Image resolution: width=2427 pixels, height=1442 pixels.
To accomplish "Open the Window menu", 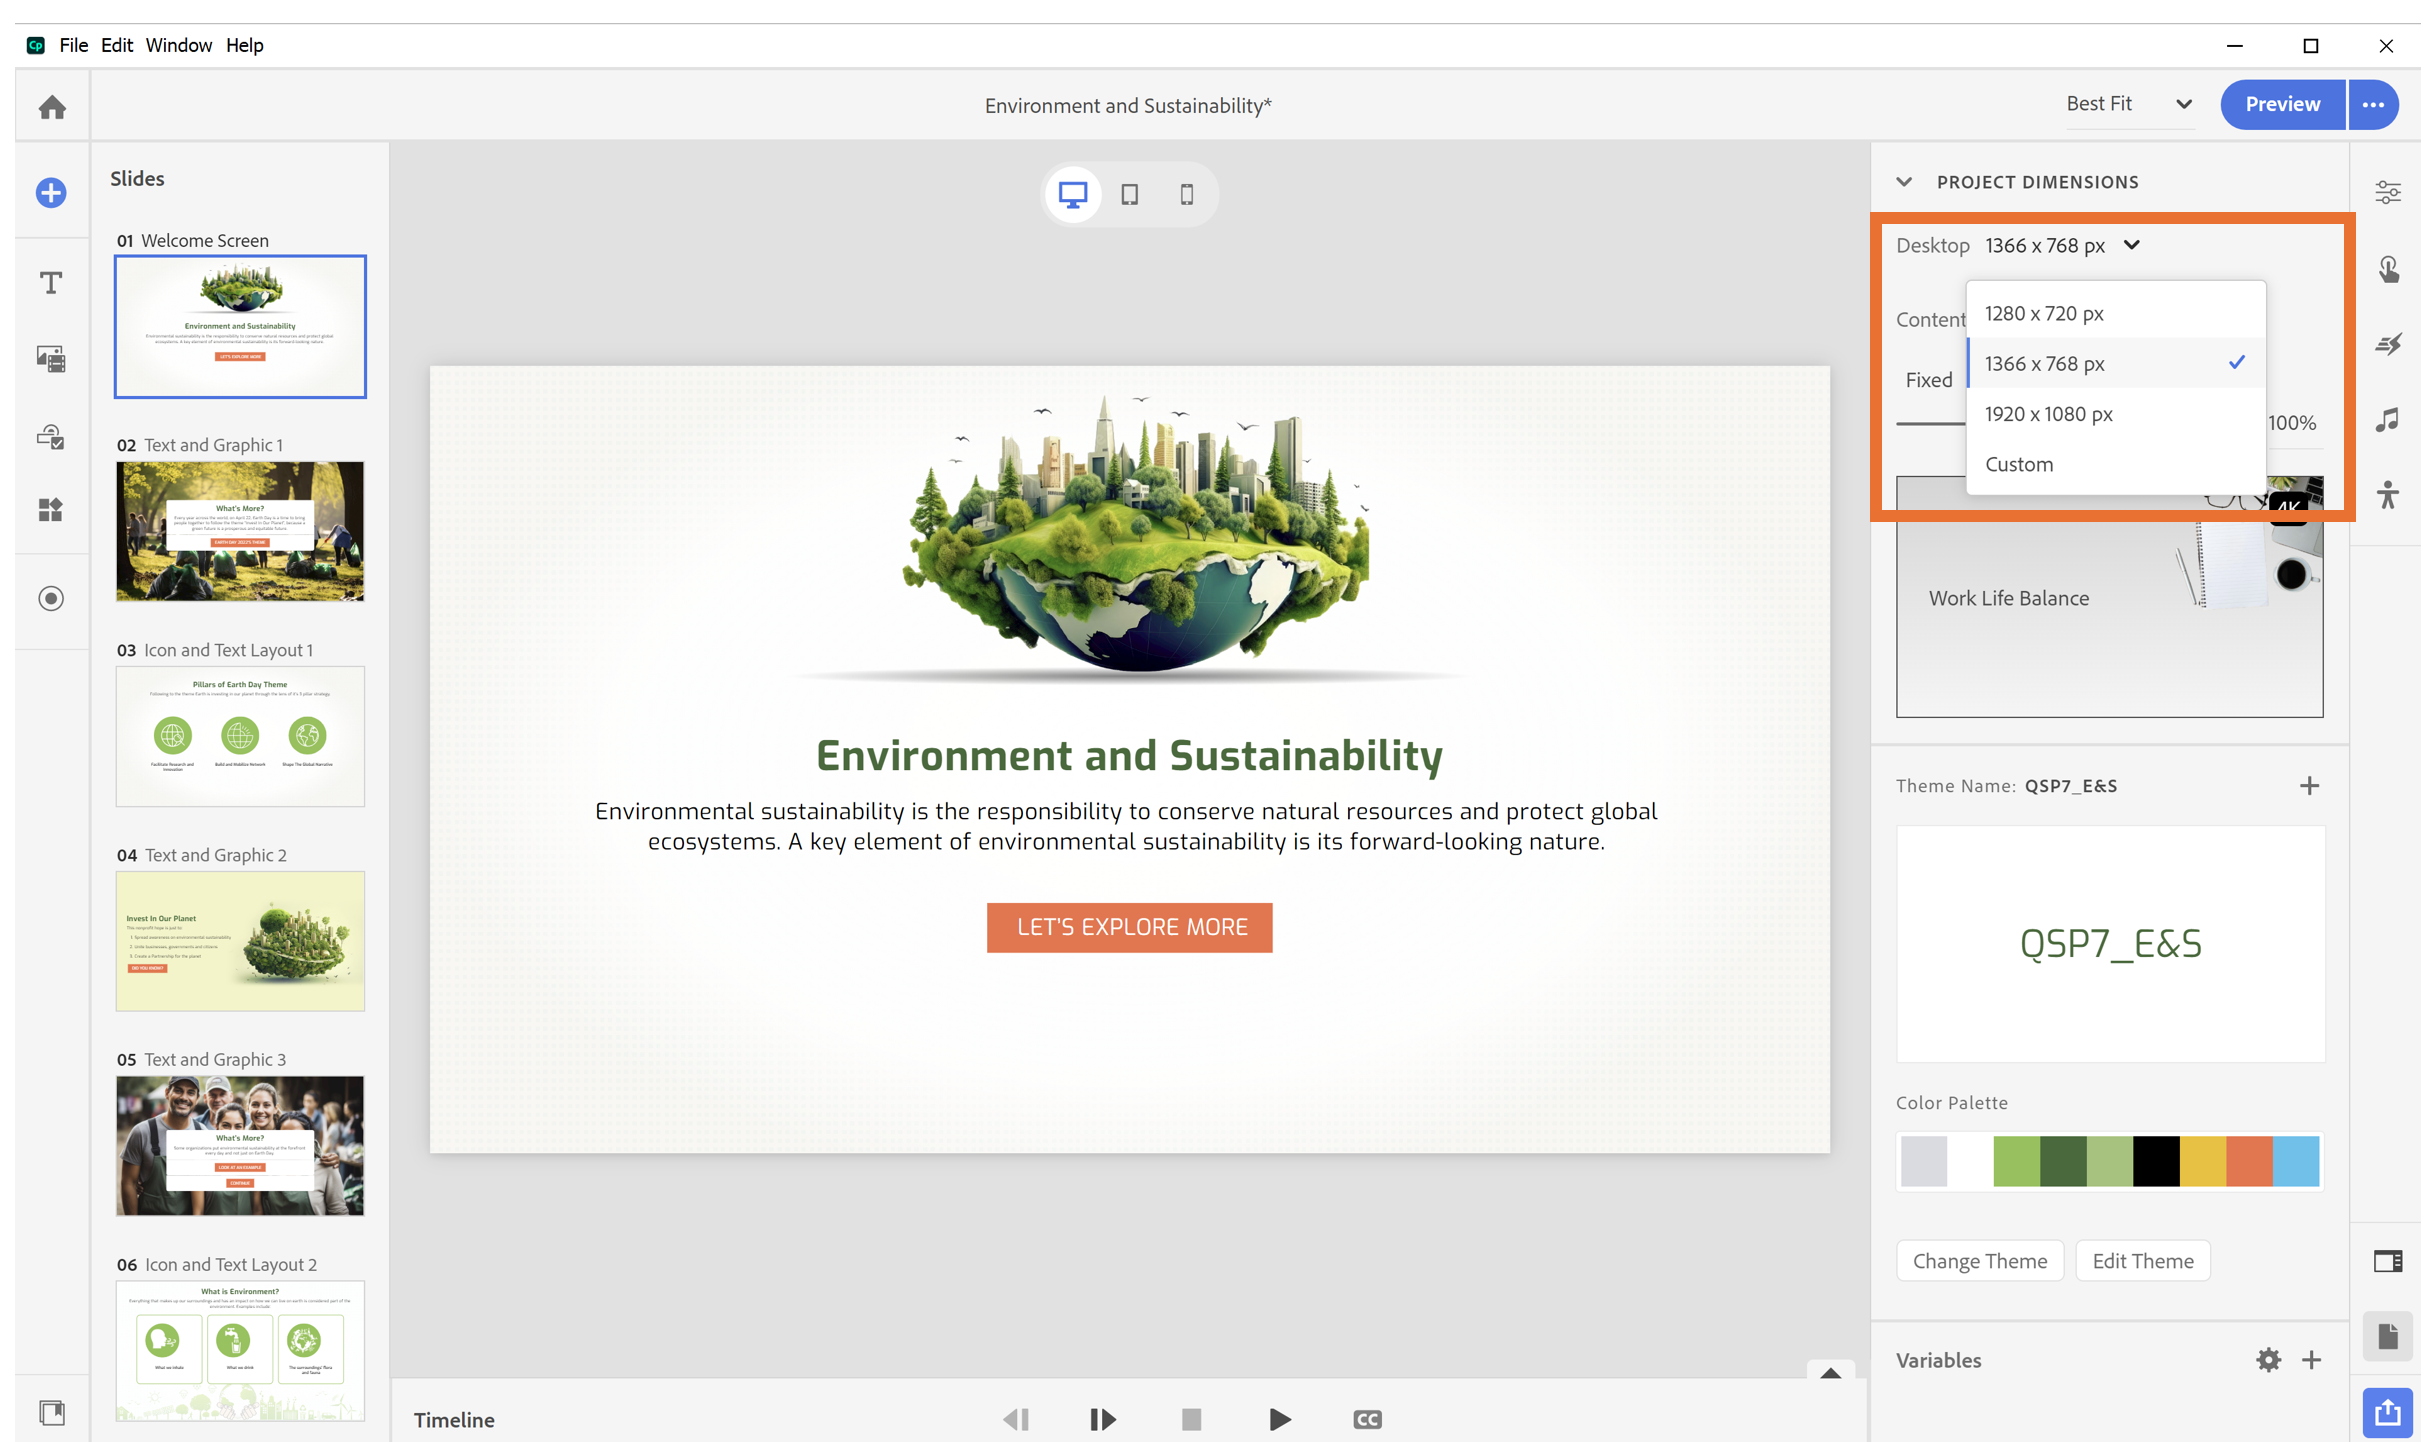I will [178, 45].
